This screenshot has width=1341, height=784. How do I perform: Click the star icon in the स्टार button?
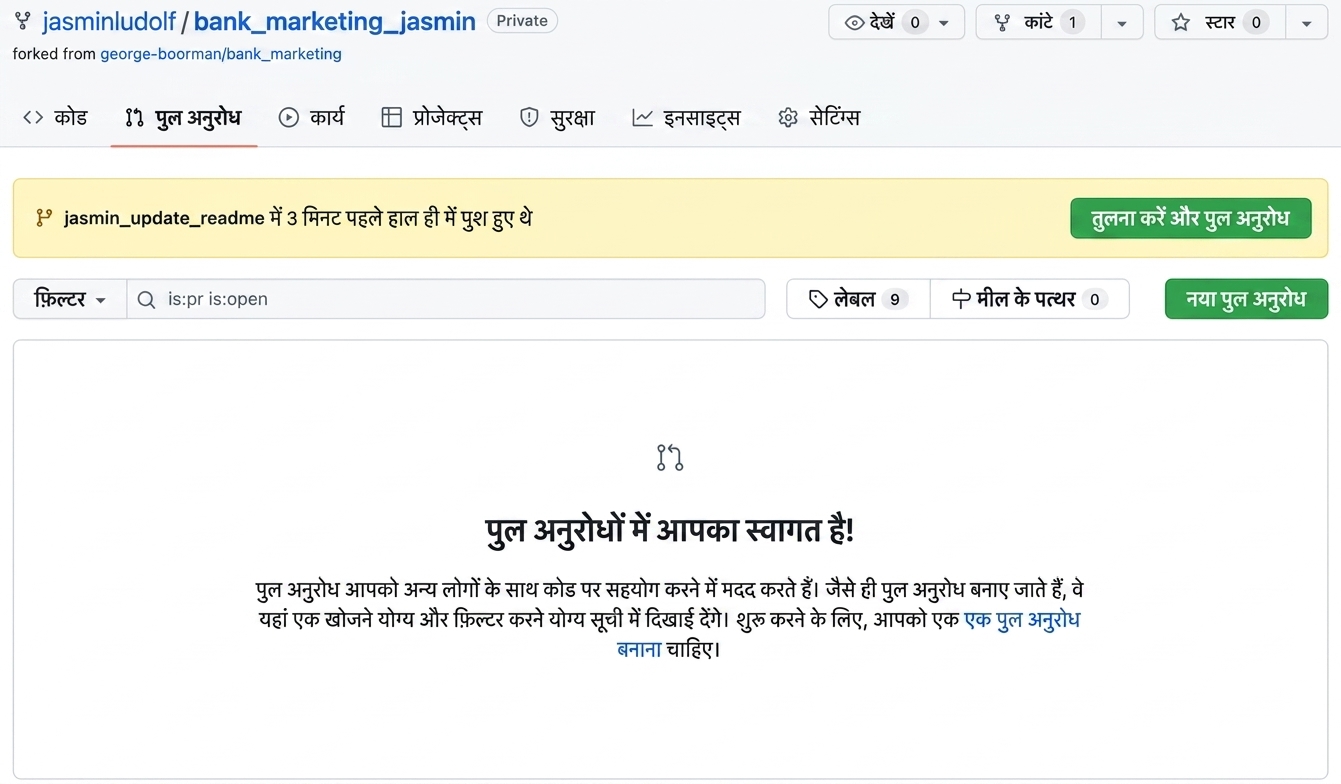tap(1180, 22)
